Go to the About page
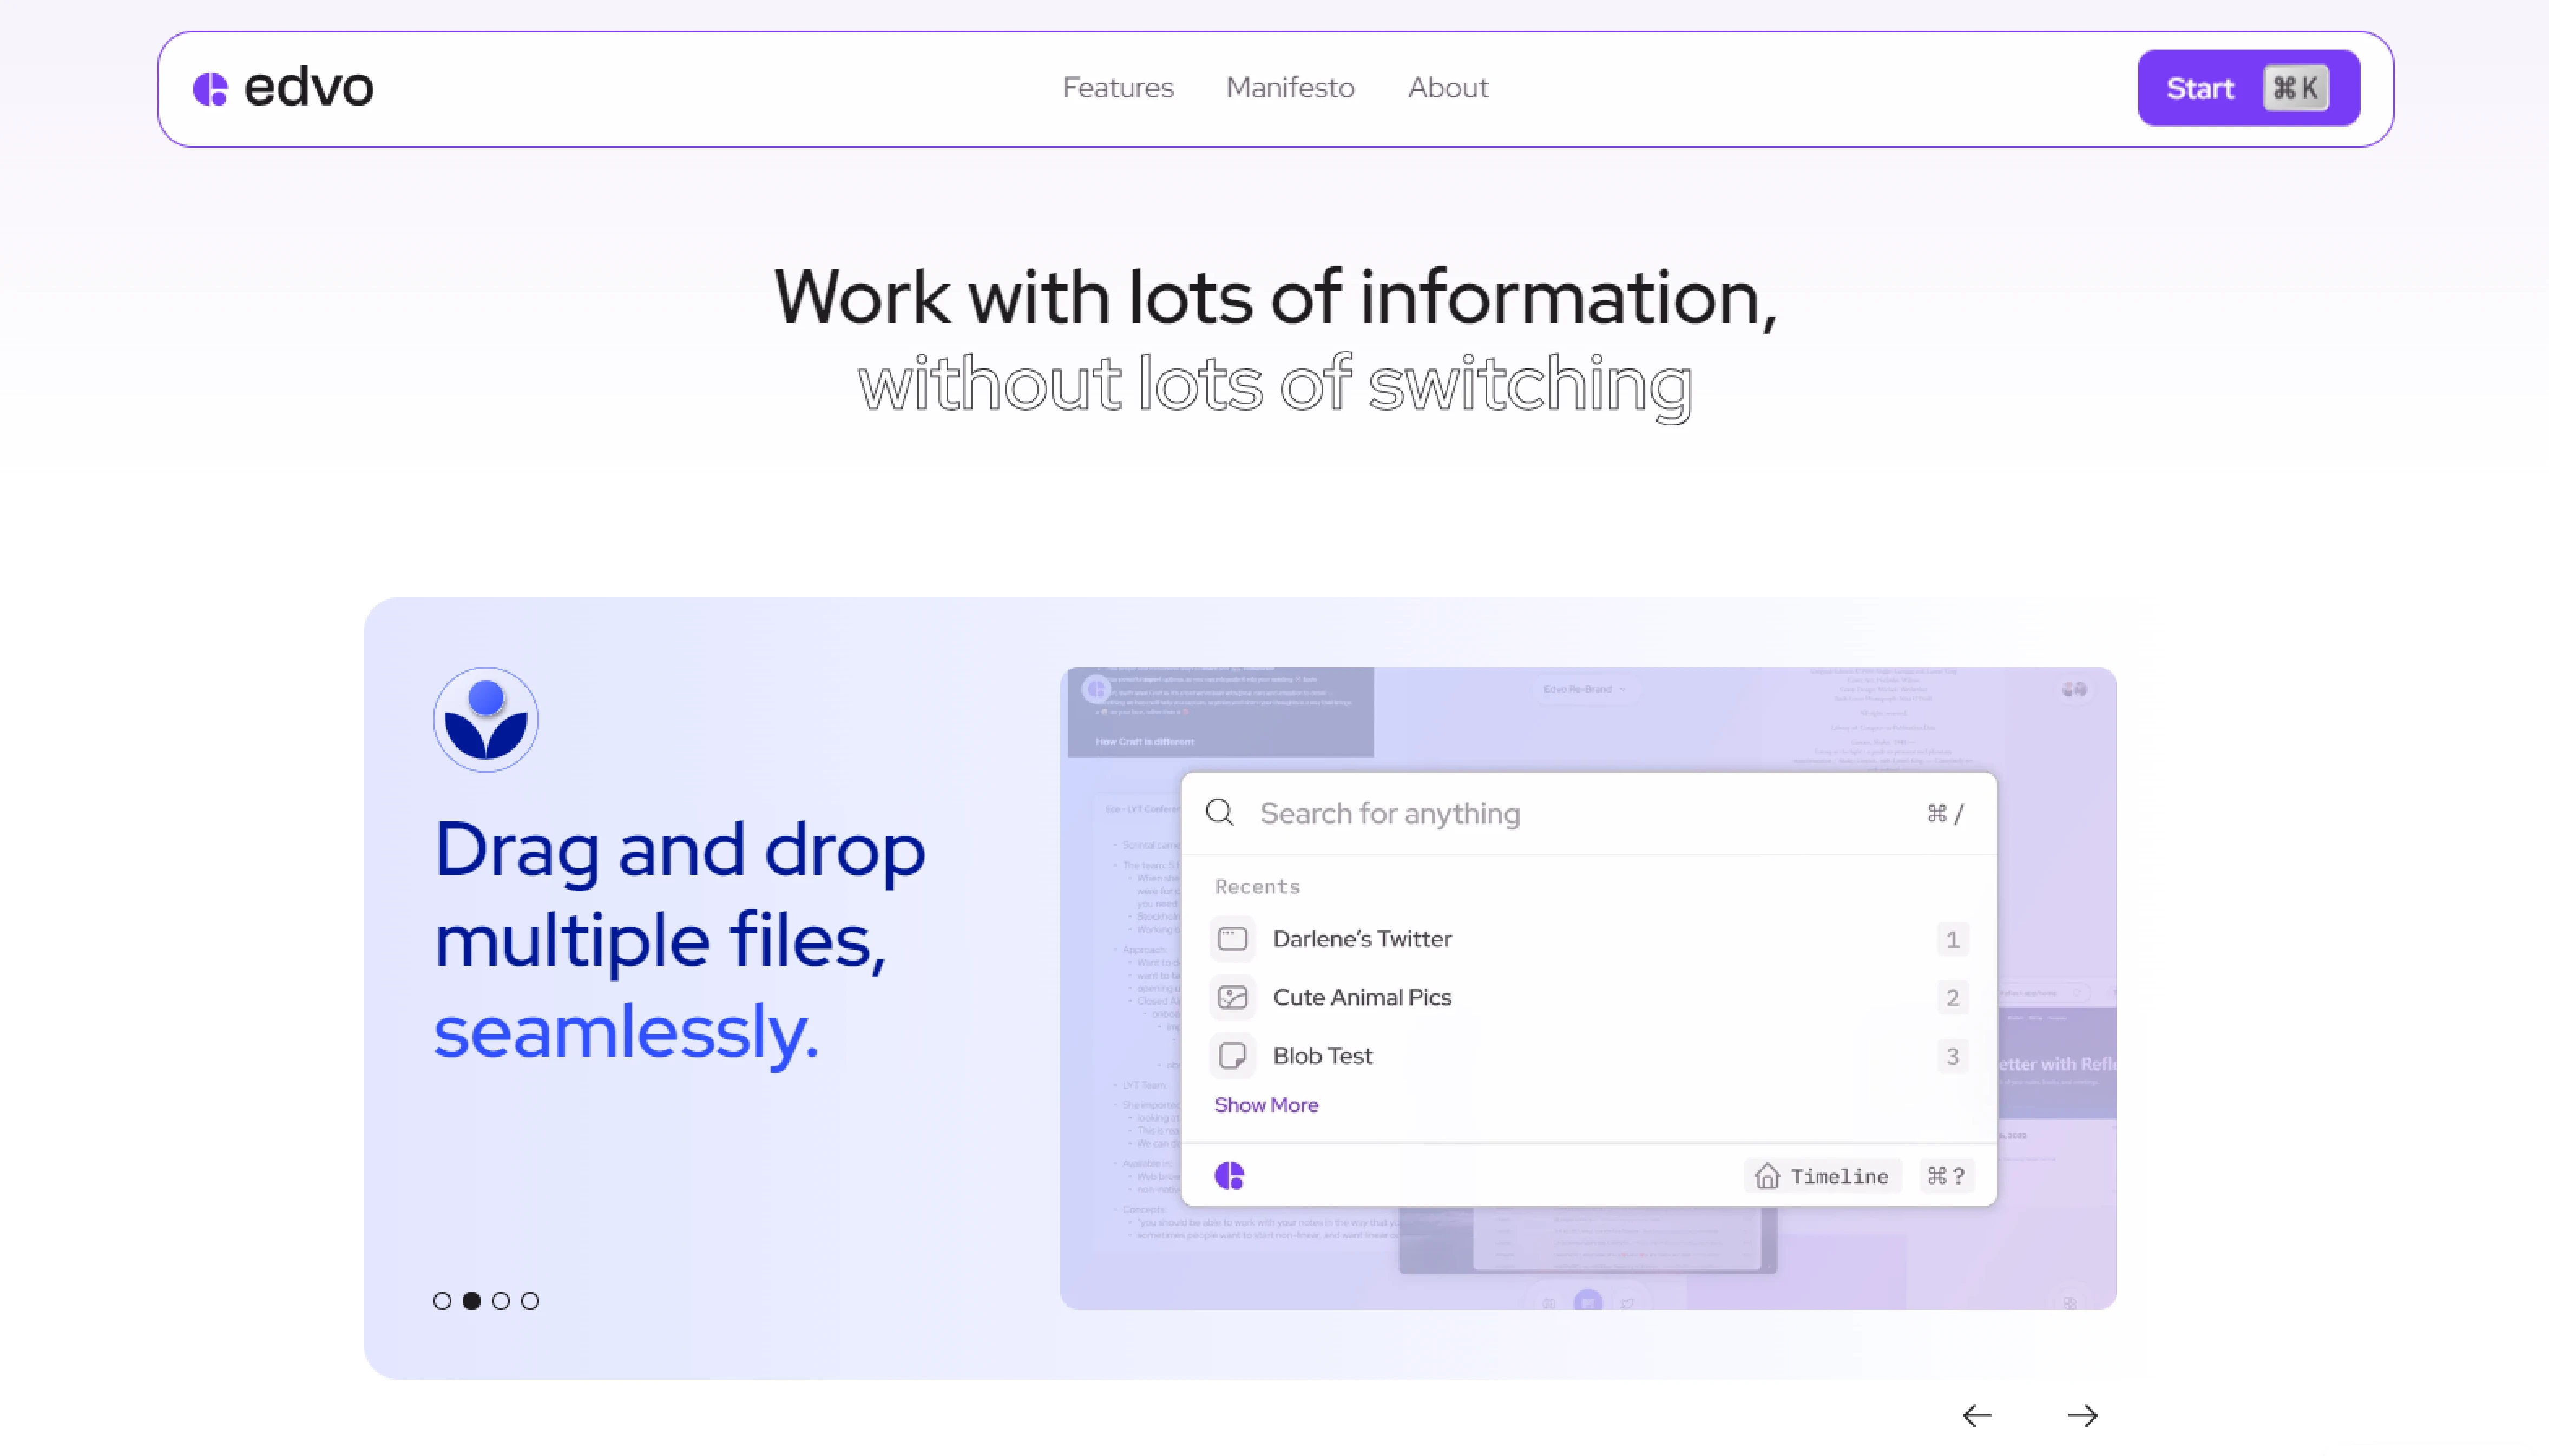2549x1456 pixels. click(1447, 88)
